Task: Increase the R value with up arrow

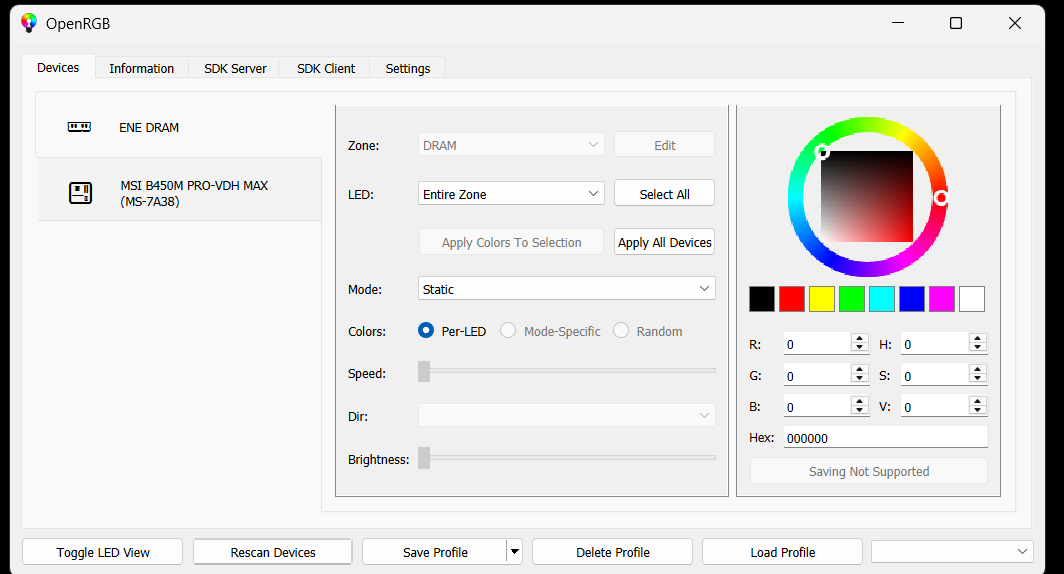Action: tap(860, 339)
